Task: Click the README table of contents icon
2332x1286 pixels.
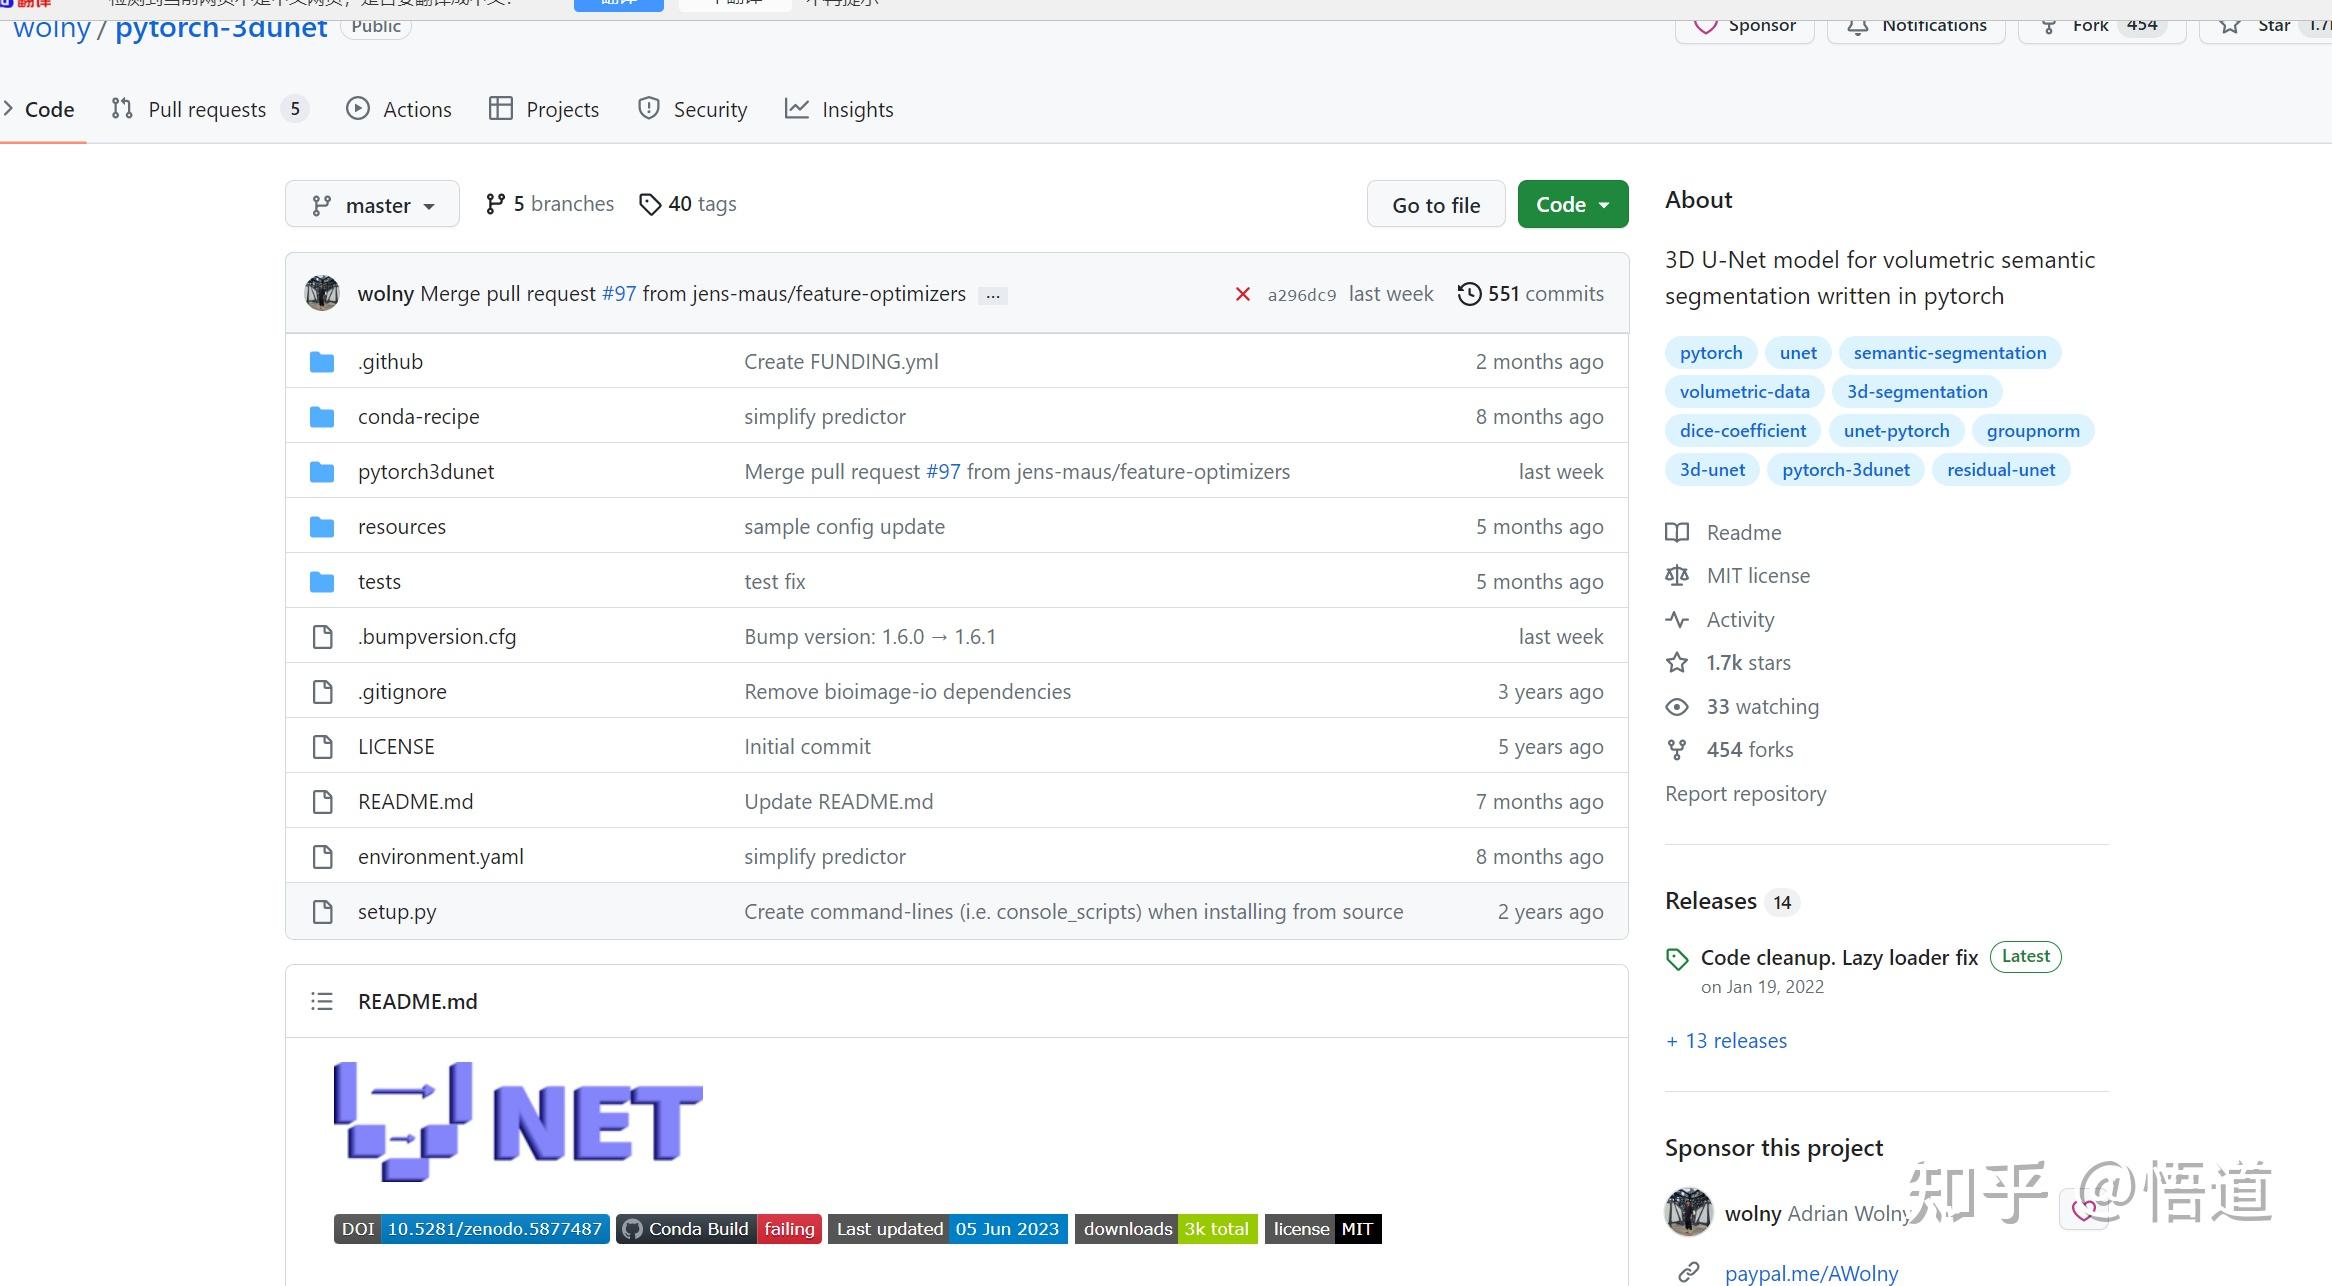Action: [x=321, y=1001]
